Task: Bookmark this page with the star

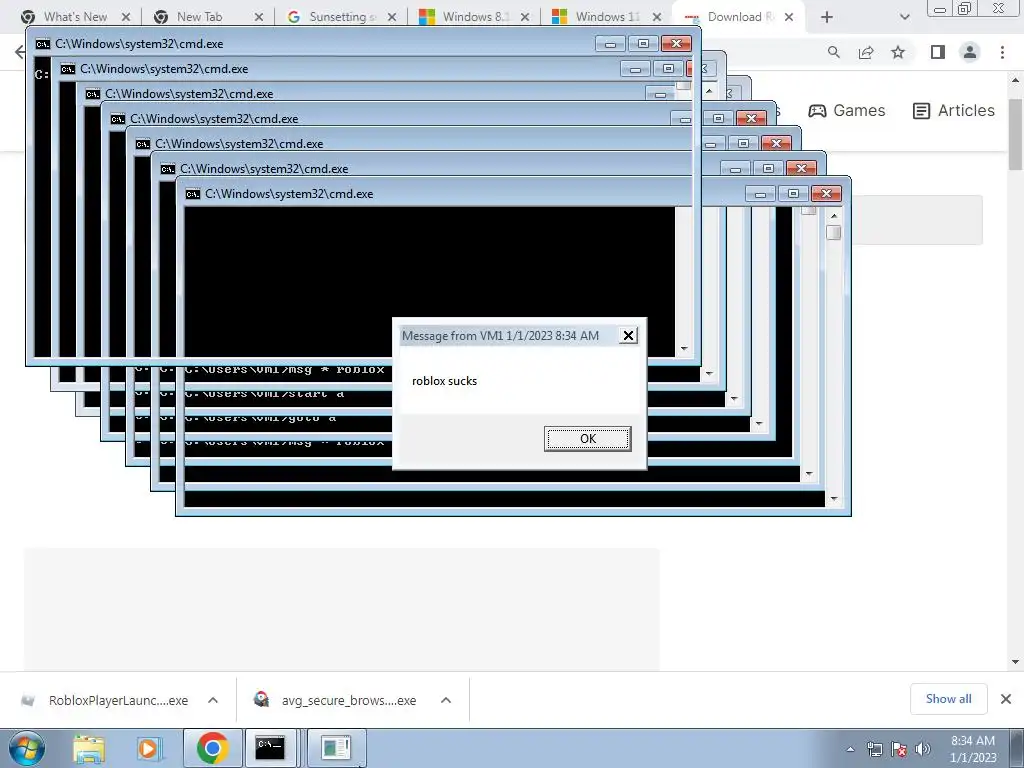Action: (899, 52)
